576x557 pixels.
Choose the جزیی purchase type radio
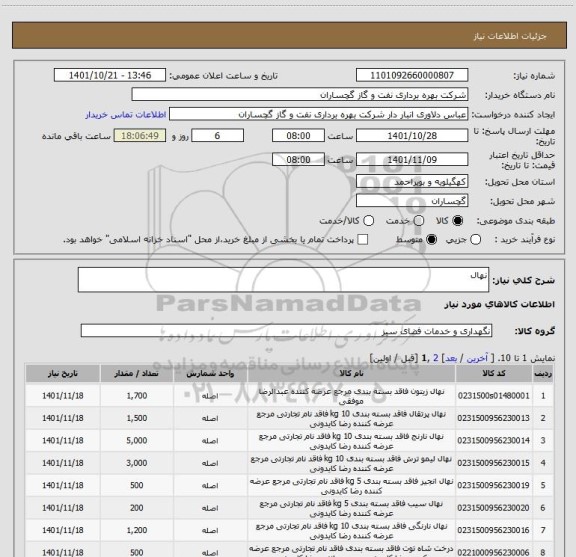tap(475, 240)
